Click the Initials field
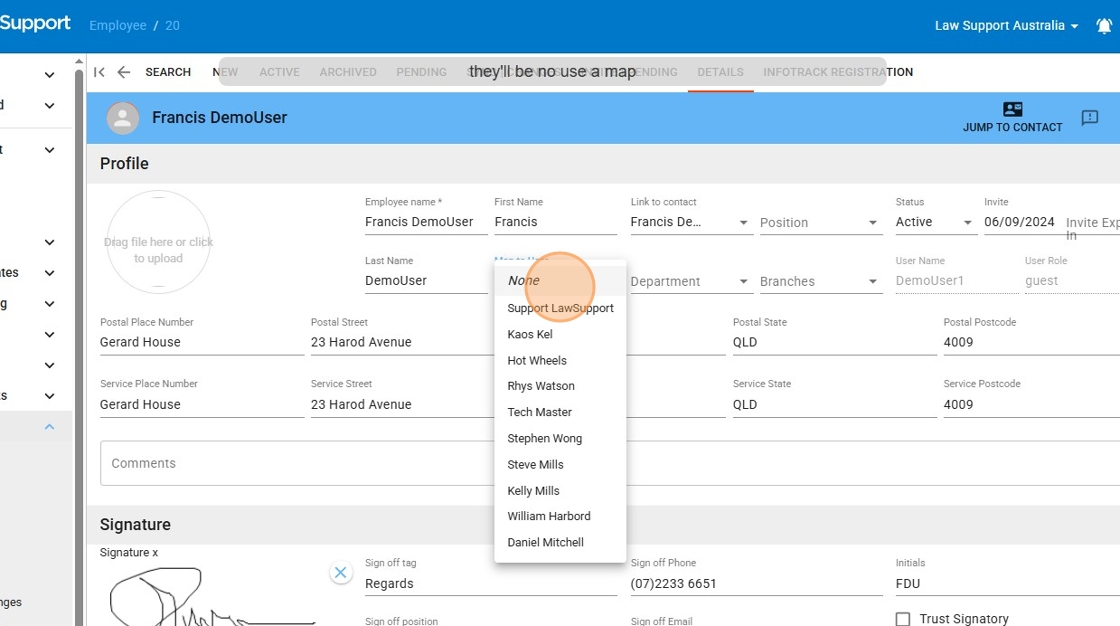Viewport: 1120px width, 626px height. tap(1007, 584)
